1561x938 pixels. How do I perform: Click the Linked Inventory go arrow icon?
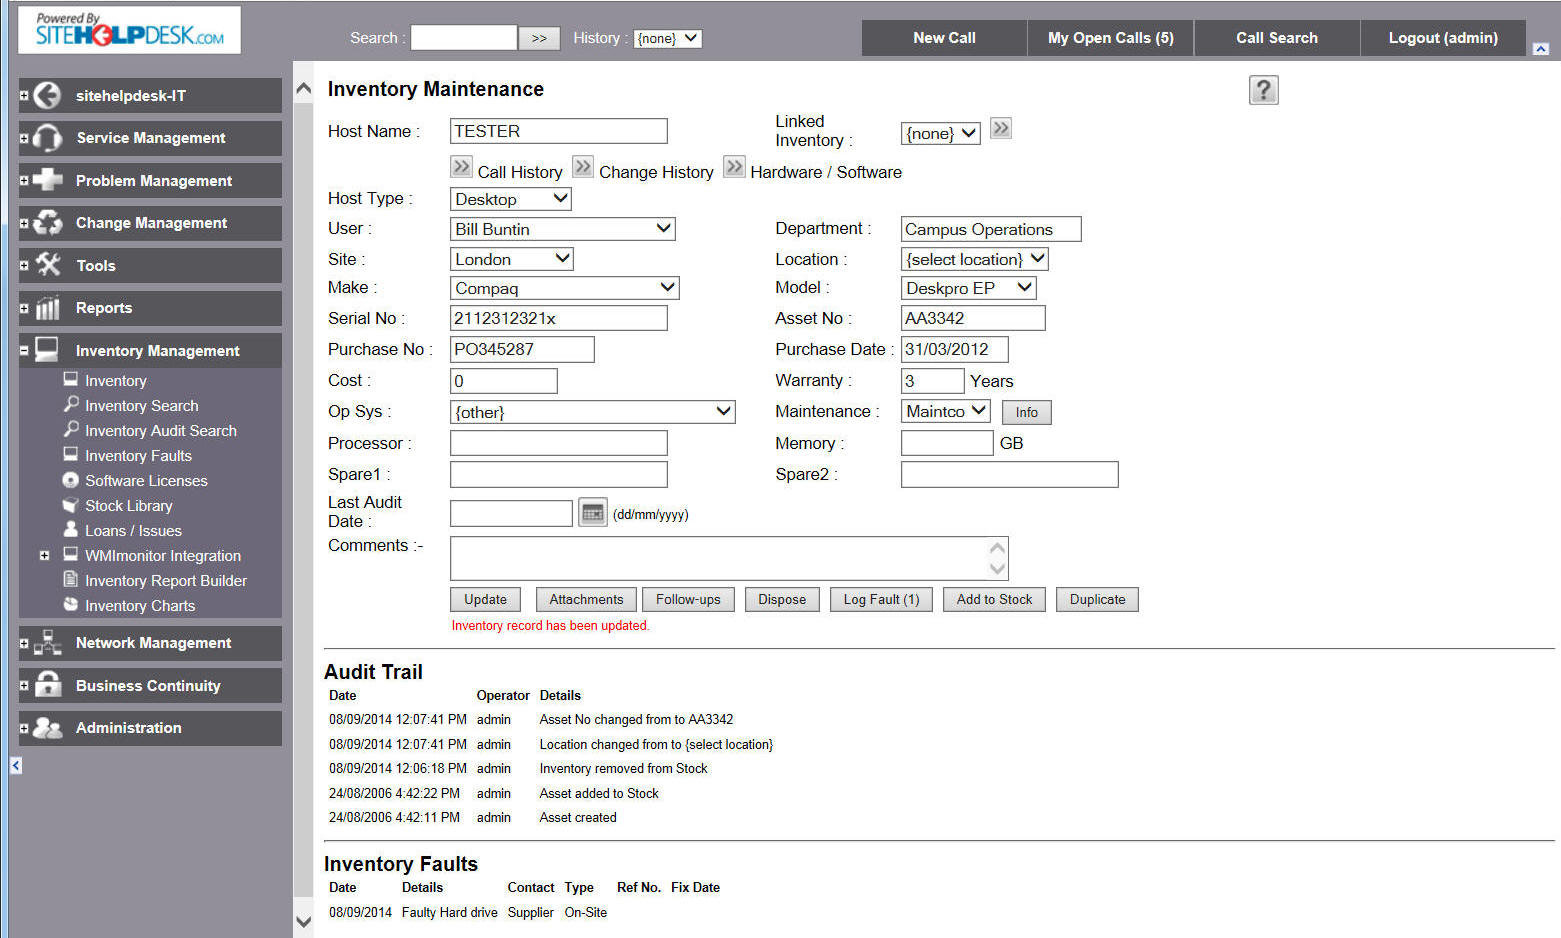point(1001,128)
